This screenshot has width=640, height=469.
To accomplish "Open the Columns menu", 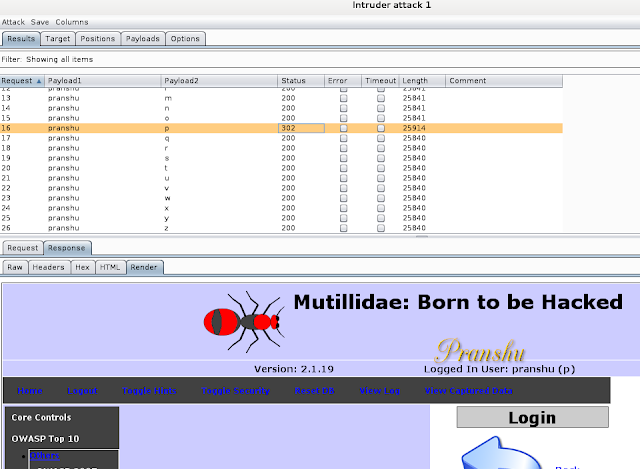I will pyautogui.click(x=72, y=21).
